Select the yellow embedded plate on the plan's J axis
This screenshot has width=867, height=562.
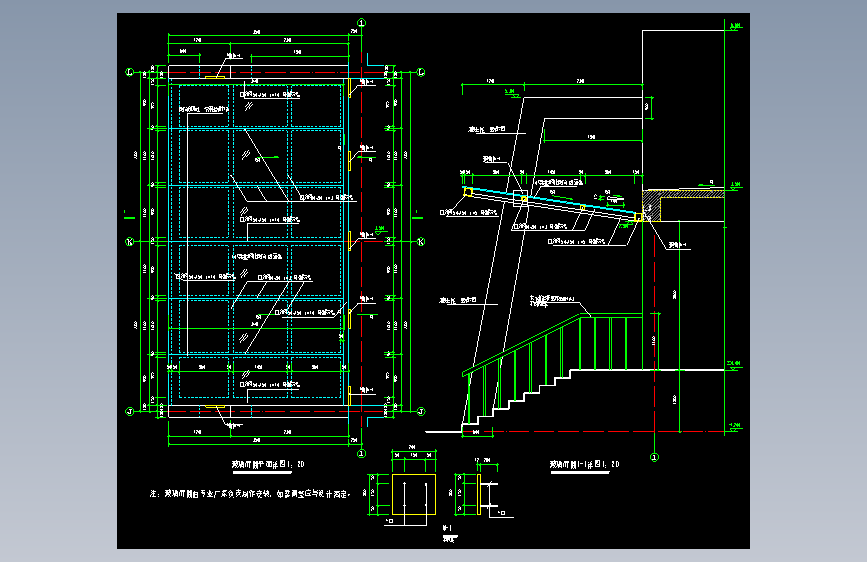coord(215,407)
